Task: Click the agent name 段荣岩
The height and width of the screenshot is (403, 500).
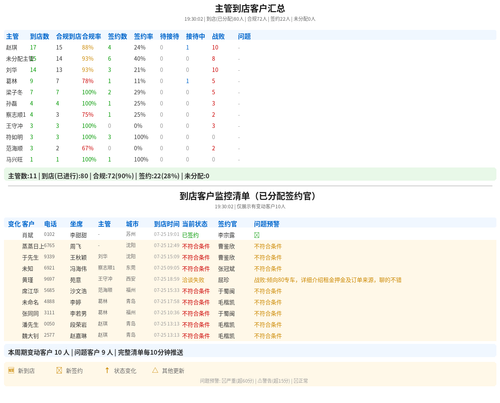Action: [78, 325]
